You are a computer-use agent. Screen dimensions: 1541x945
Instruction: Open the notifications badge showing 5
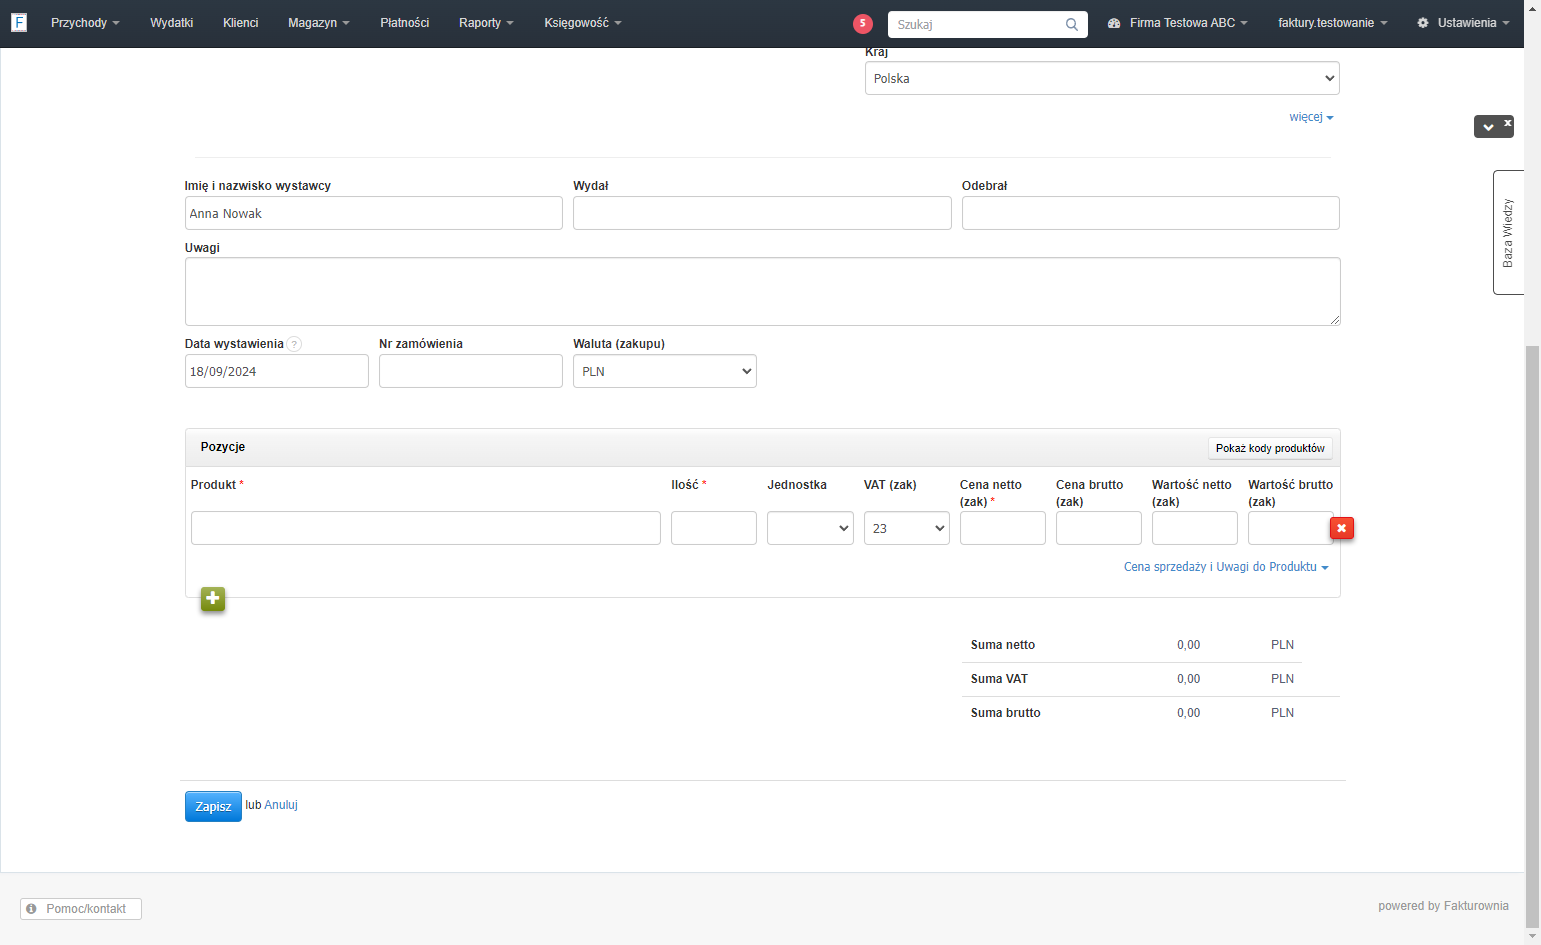[863, 23]
